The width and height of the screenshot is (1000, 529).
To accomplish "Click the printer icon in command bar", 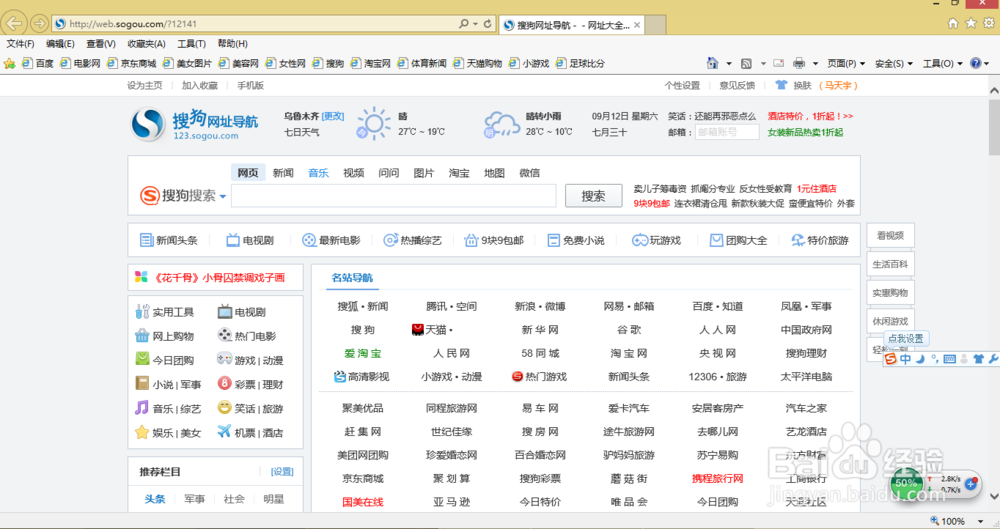I will (798, 63).
